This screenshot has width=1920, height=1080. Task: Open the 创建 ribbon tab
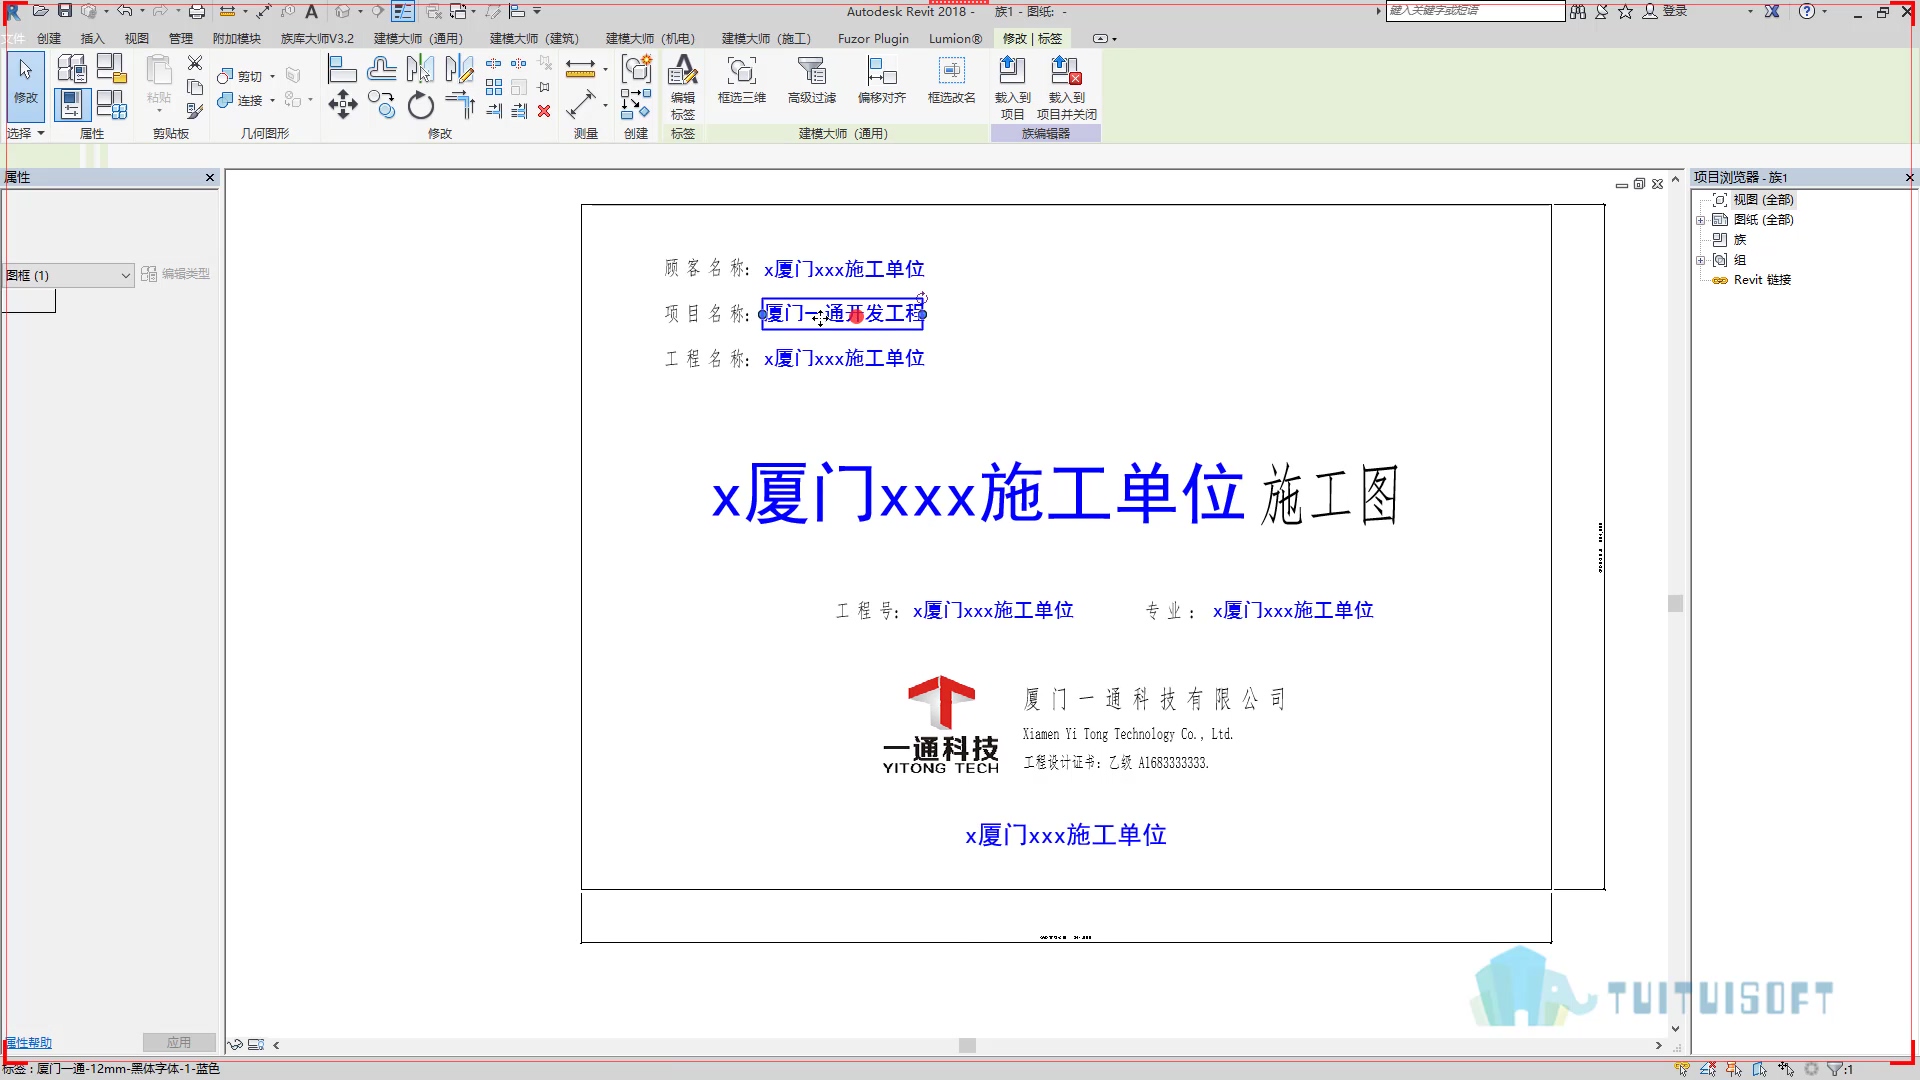pyautogui.click(x=49, y=39)
